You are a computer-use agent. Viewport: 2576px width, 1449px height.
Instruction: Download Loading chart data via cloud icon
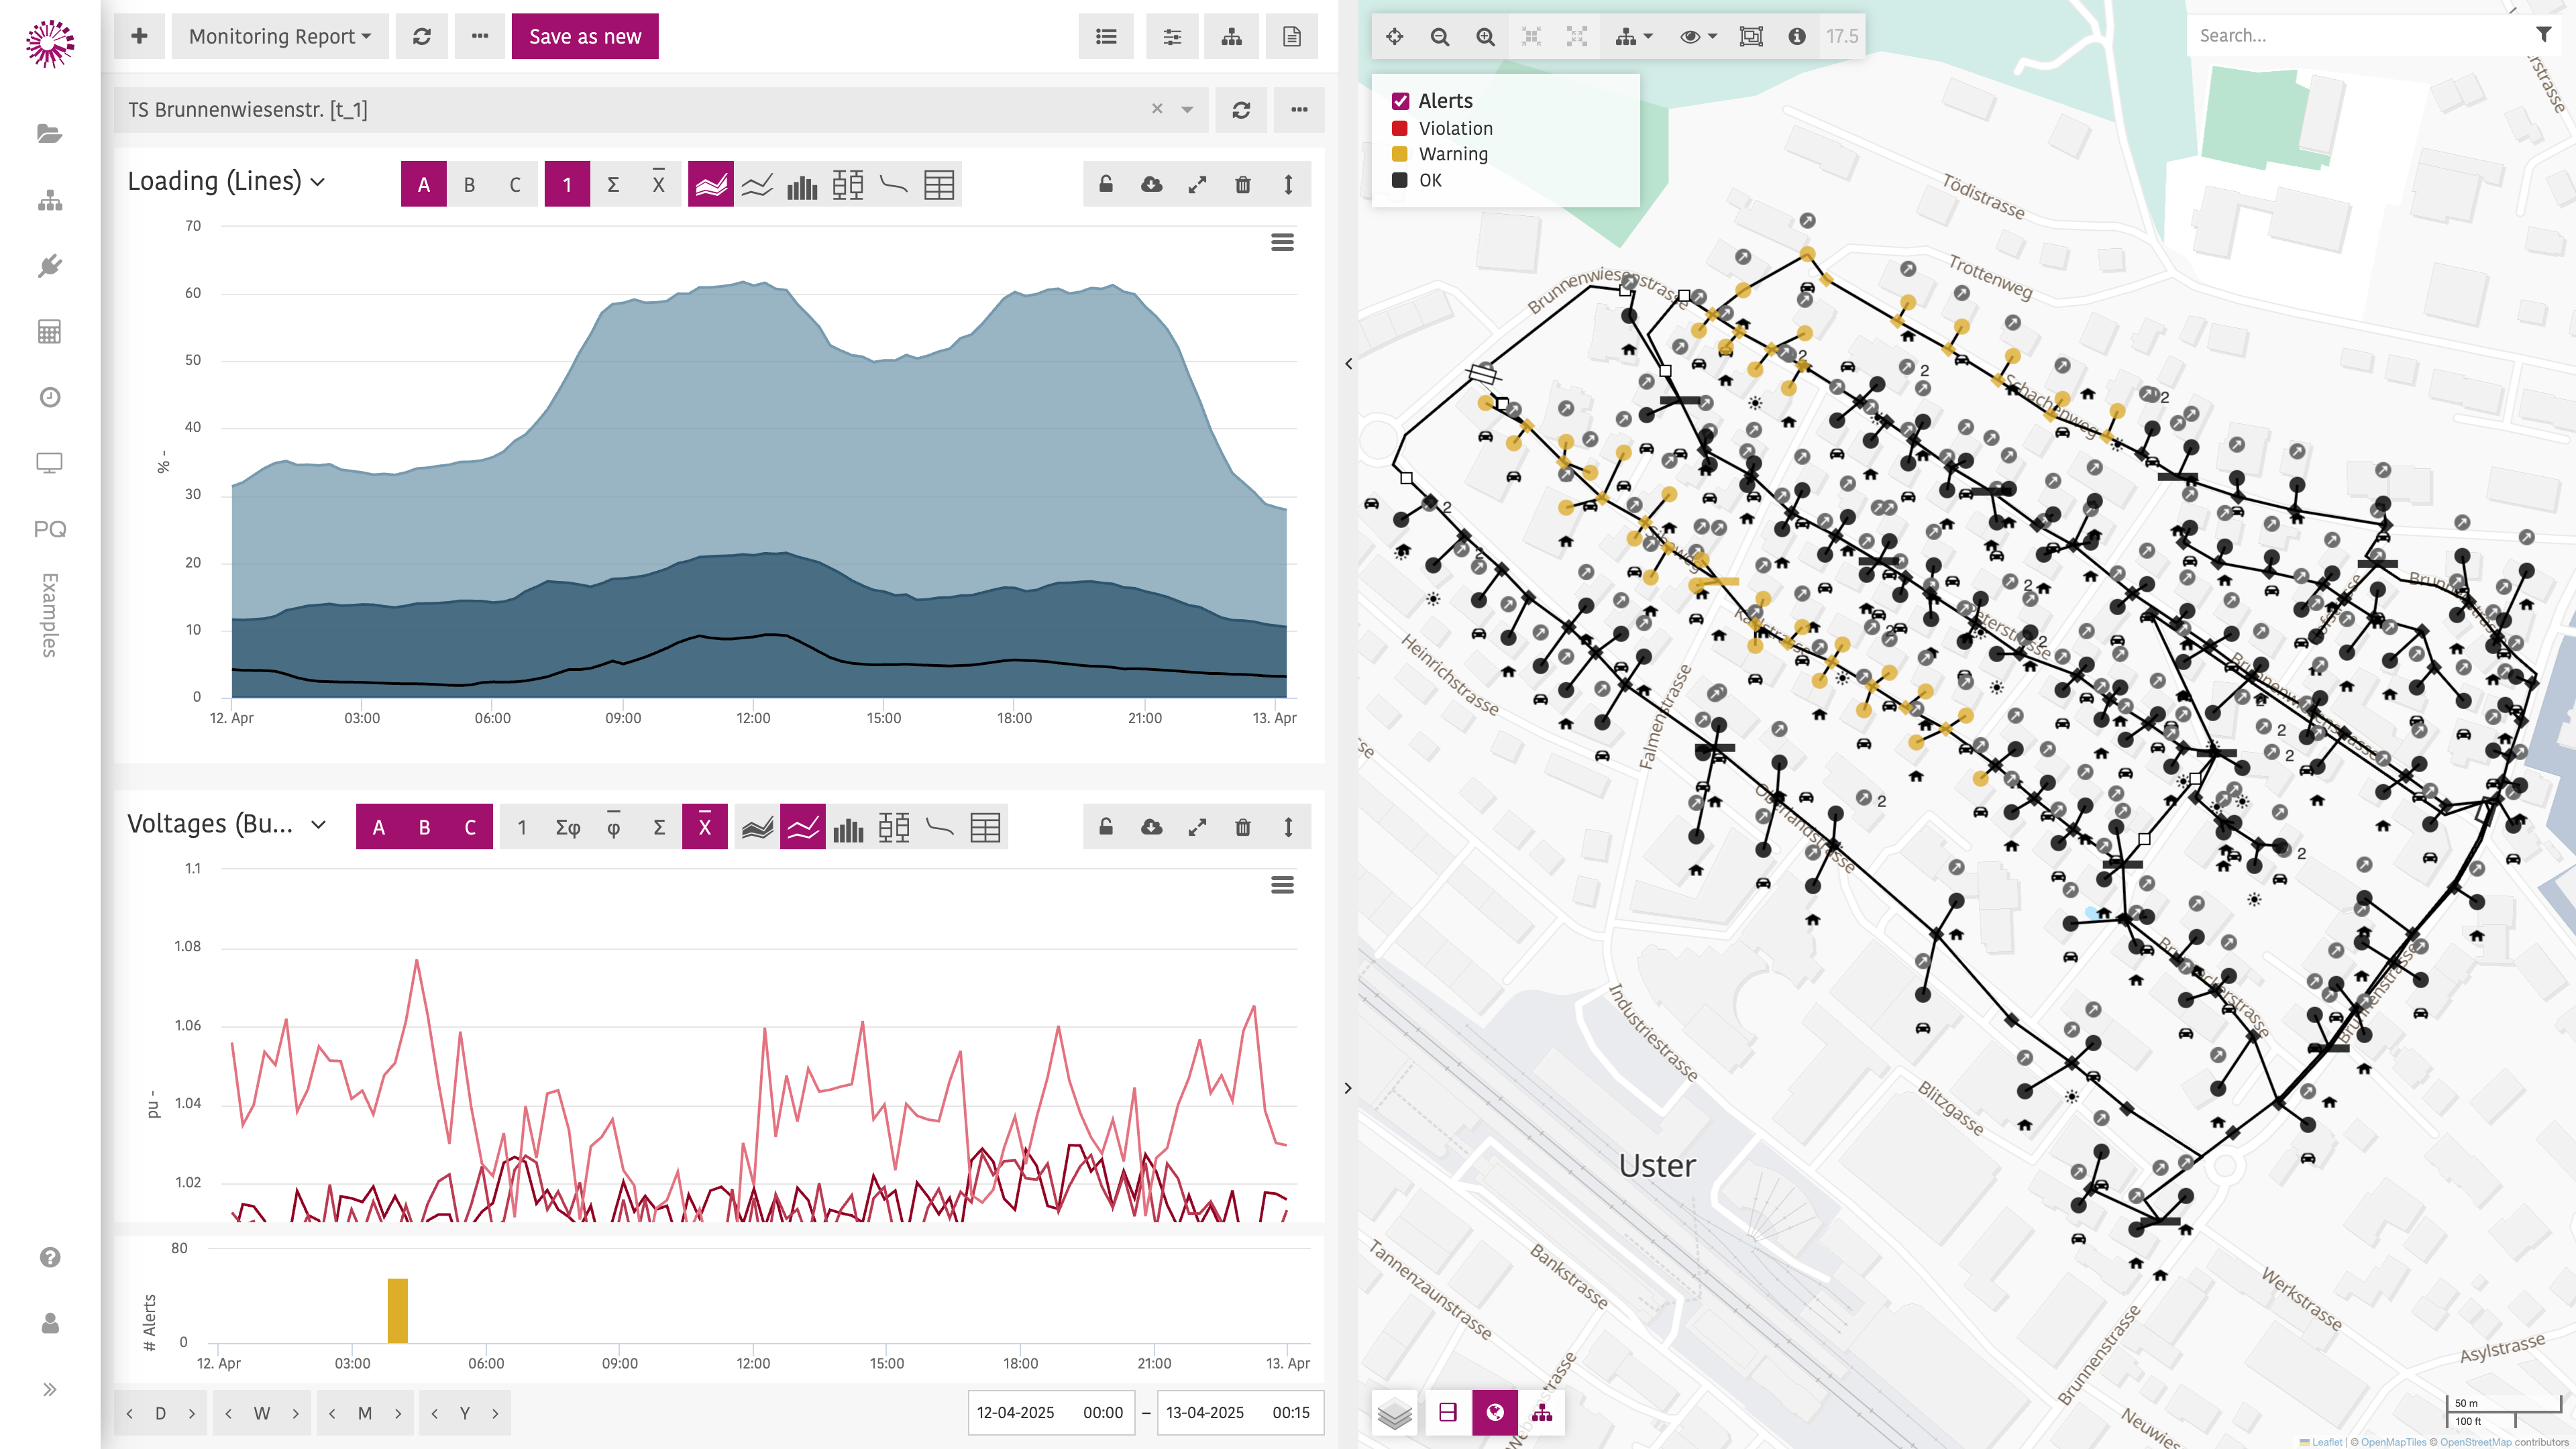[1152, 184]
